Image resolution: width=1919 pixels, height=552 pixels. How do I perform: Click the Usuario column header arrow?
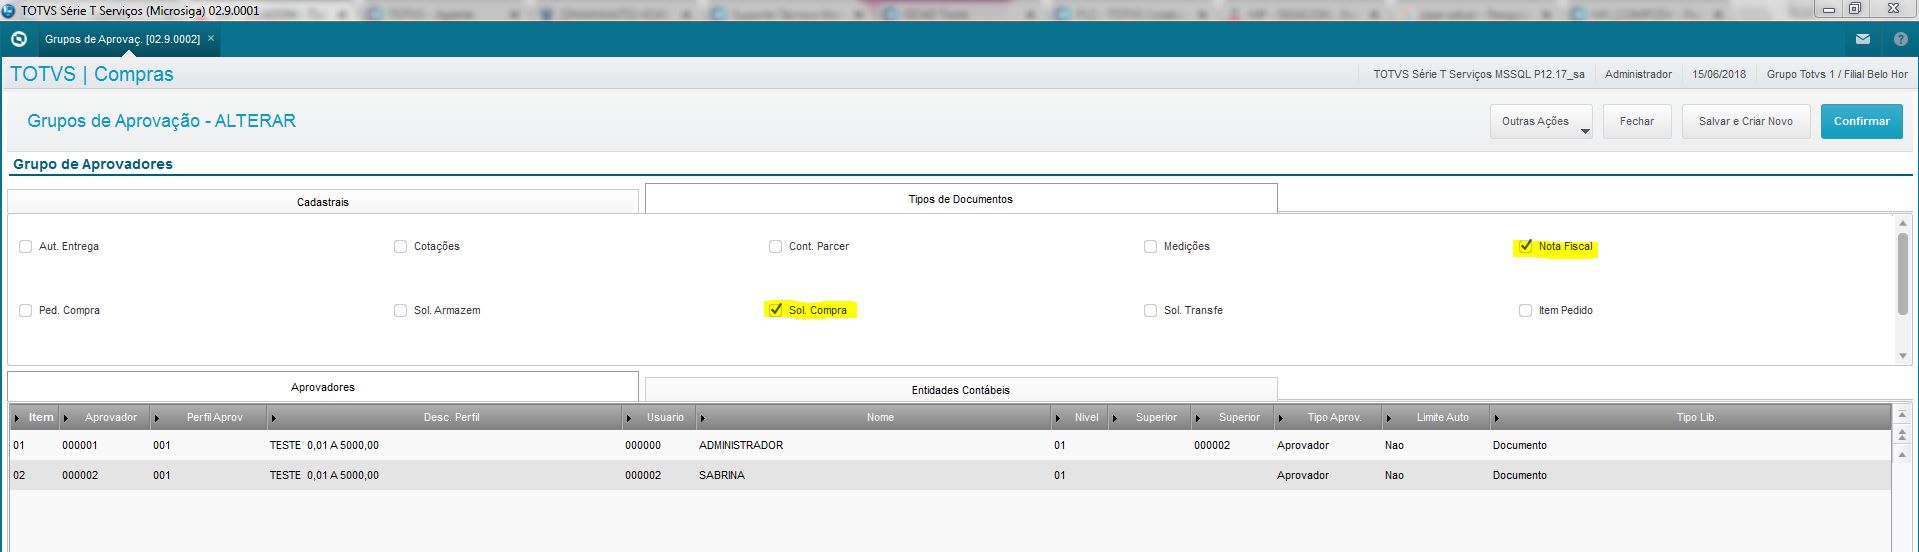pyautogui.click(x=630, y=418)
